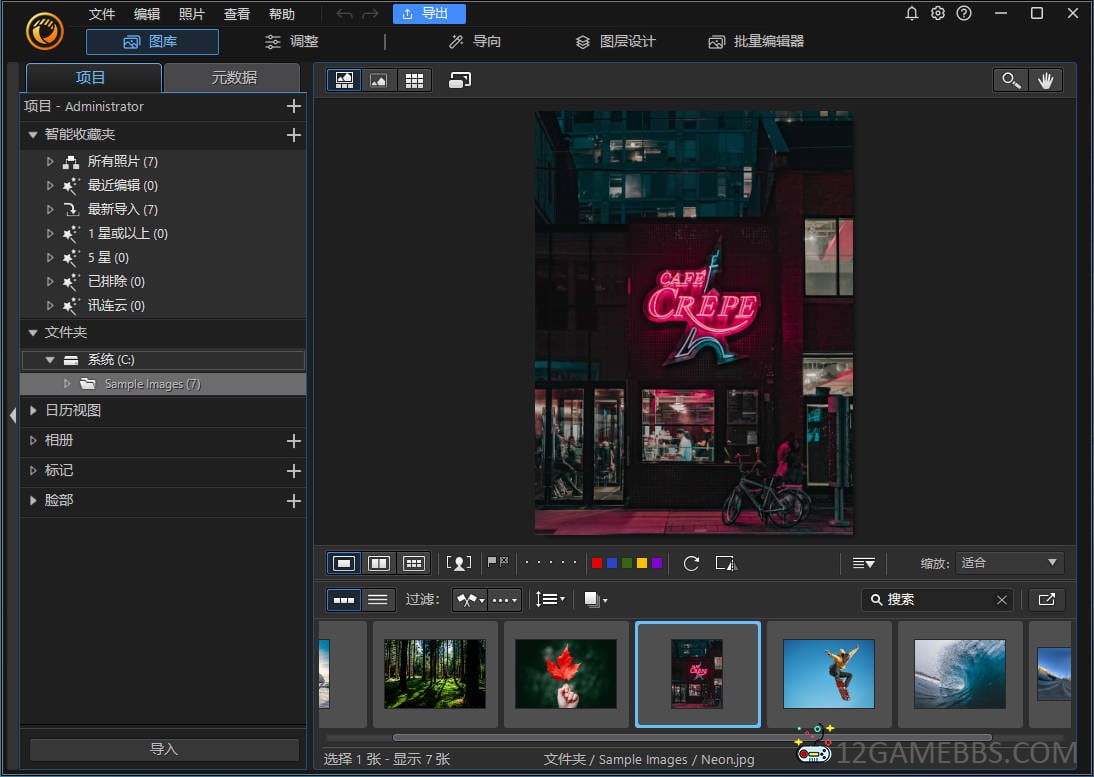Select the zoom magnifier tool
This screenshot has width=1094, height=777.
click(1010, 80)
